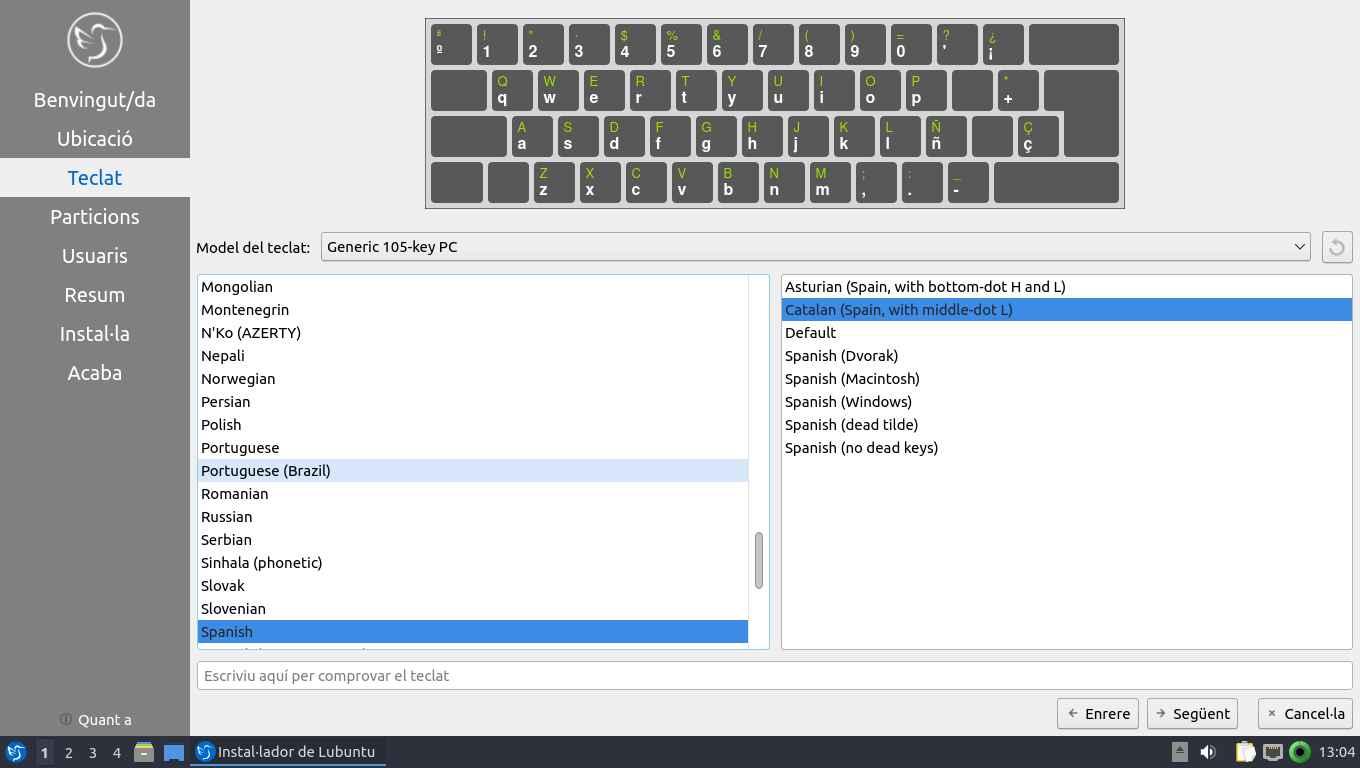Focus the keyboard test text field
Image resolution: width=1360 pixels, height=768 pixels.
click(774, 676)
